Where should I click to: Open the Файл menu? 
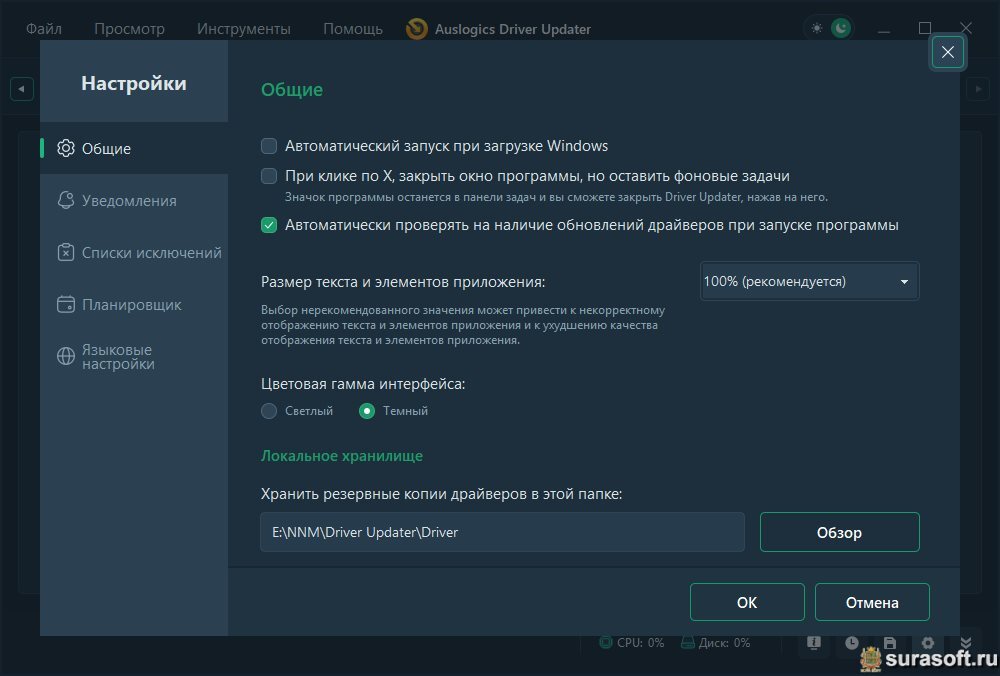43,29
